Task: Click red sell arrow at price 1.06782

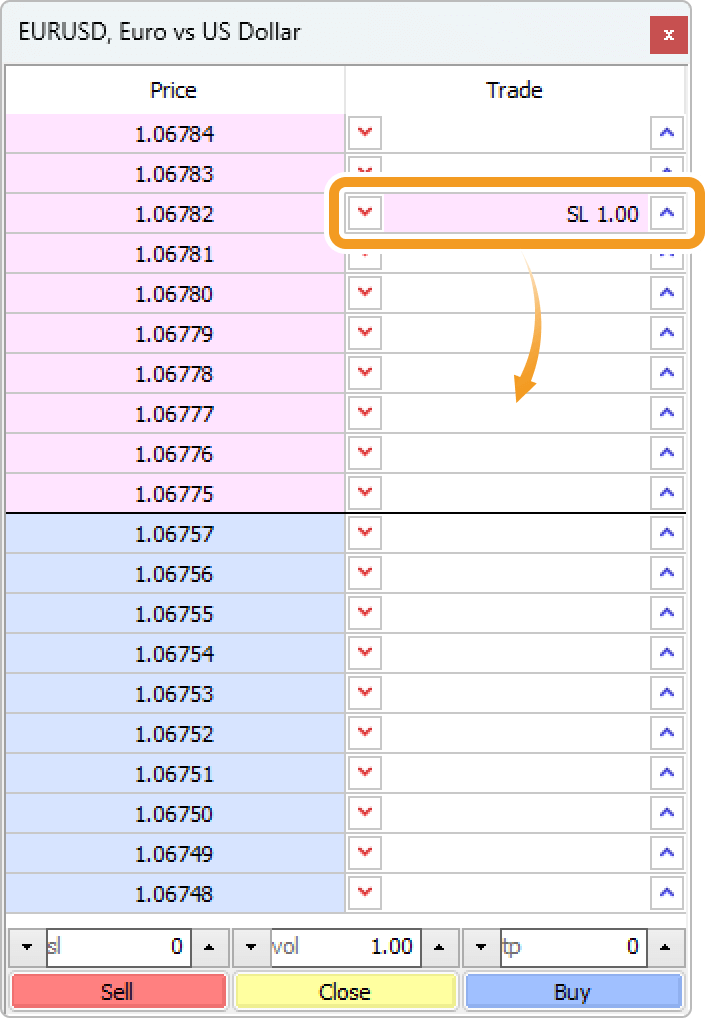Action: pyautogui.click(x=365, y=213)
